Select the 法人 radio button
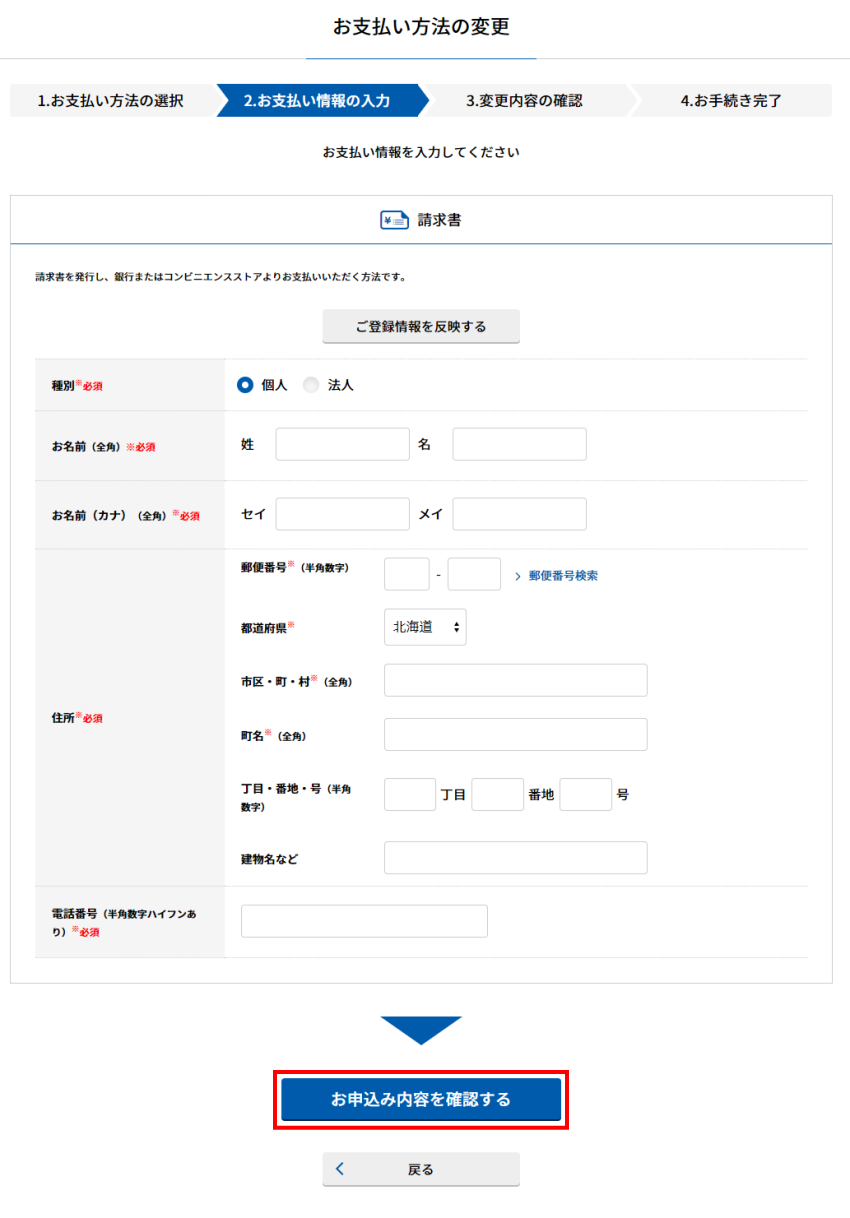The width and height of the screenshot is (850, 1218). point(311,385)
